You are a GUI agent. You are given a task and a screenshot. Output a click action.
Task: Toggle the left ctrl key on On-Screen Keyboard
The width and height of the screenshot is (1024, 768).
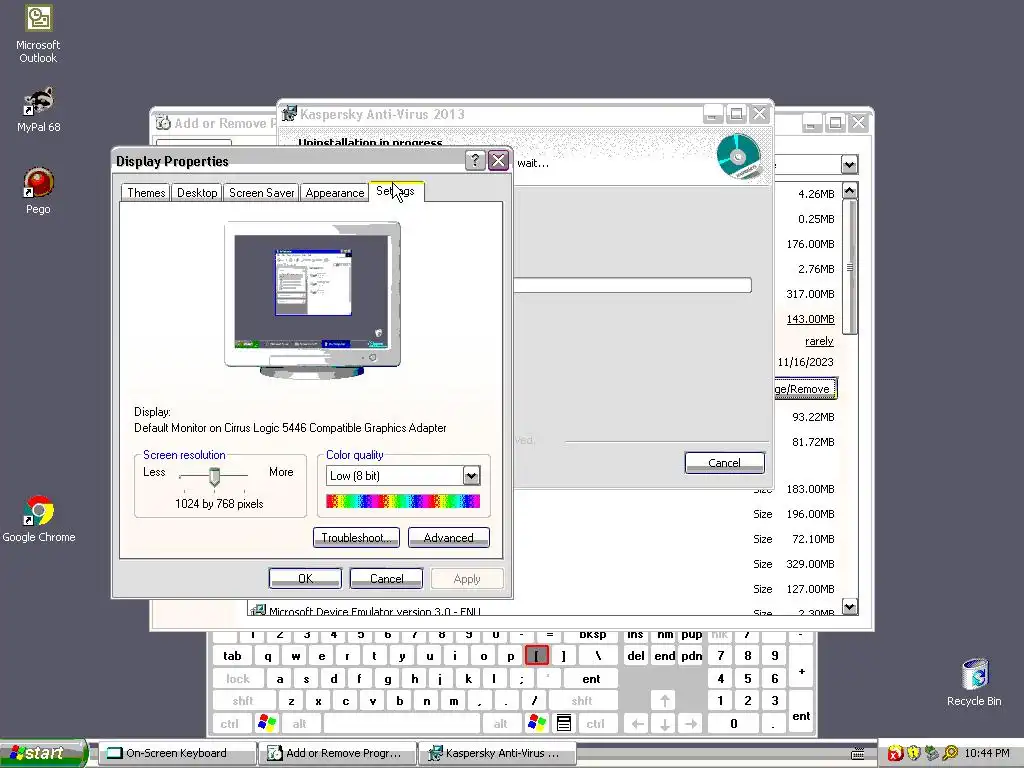coord(229,724)
